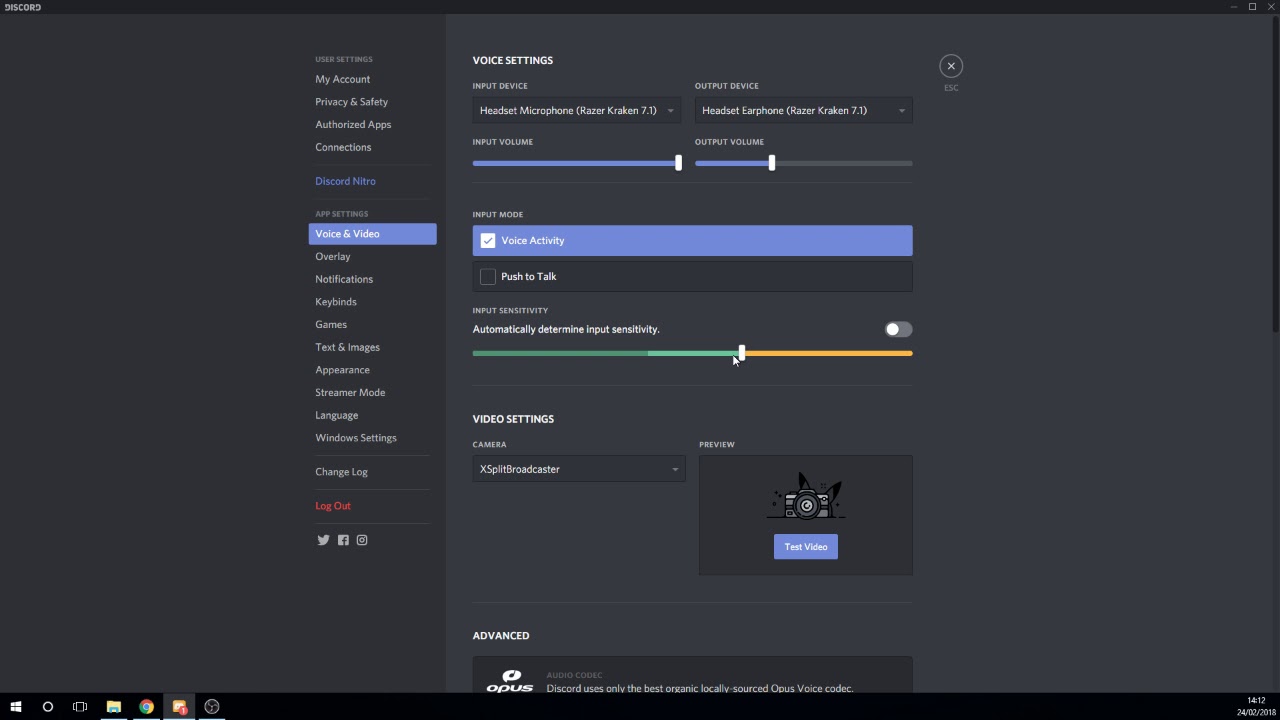This screenshot has width=1280, height=720.
Task: Click the 'ADVANCED' heading
Action: (501, 636)
